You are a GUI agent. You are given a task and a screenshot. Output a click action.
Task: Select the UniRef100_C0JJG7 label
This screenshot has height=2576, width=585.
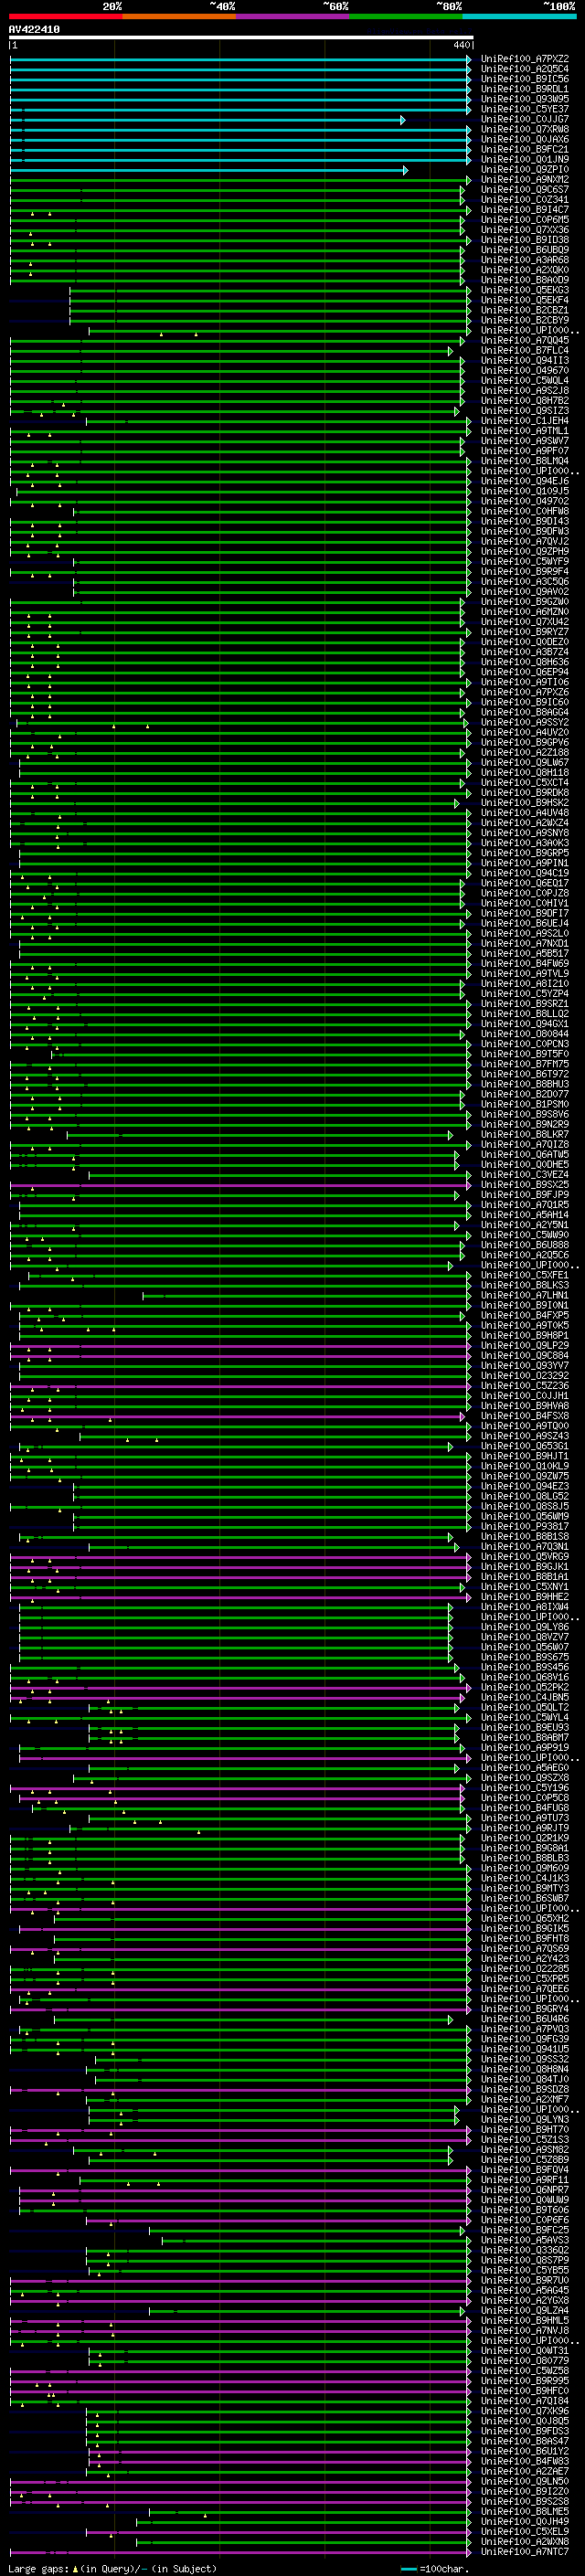click(x=525, y=119)
